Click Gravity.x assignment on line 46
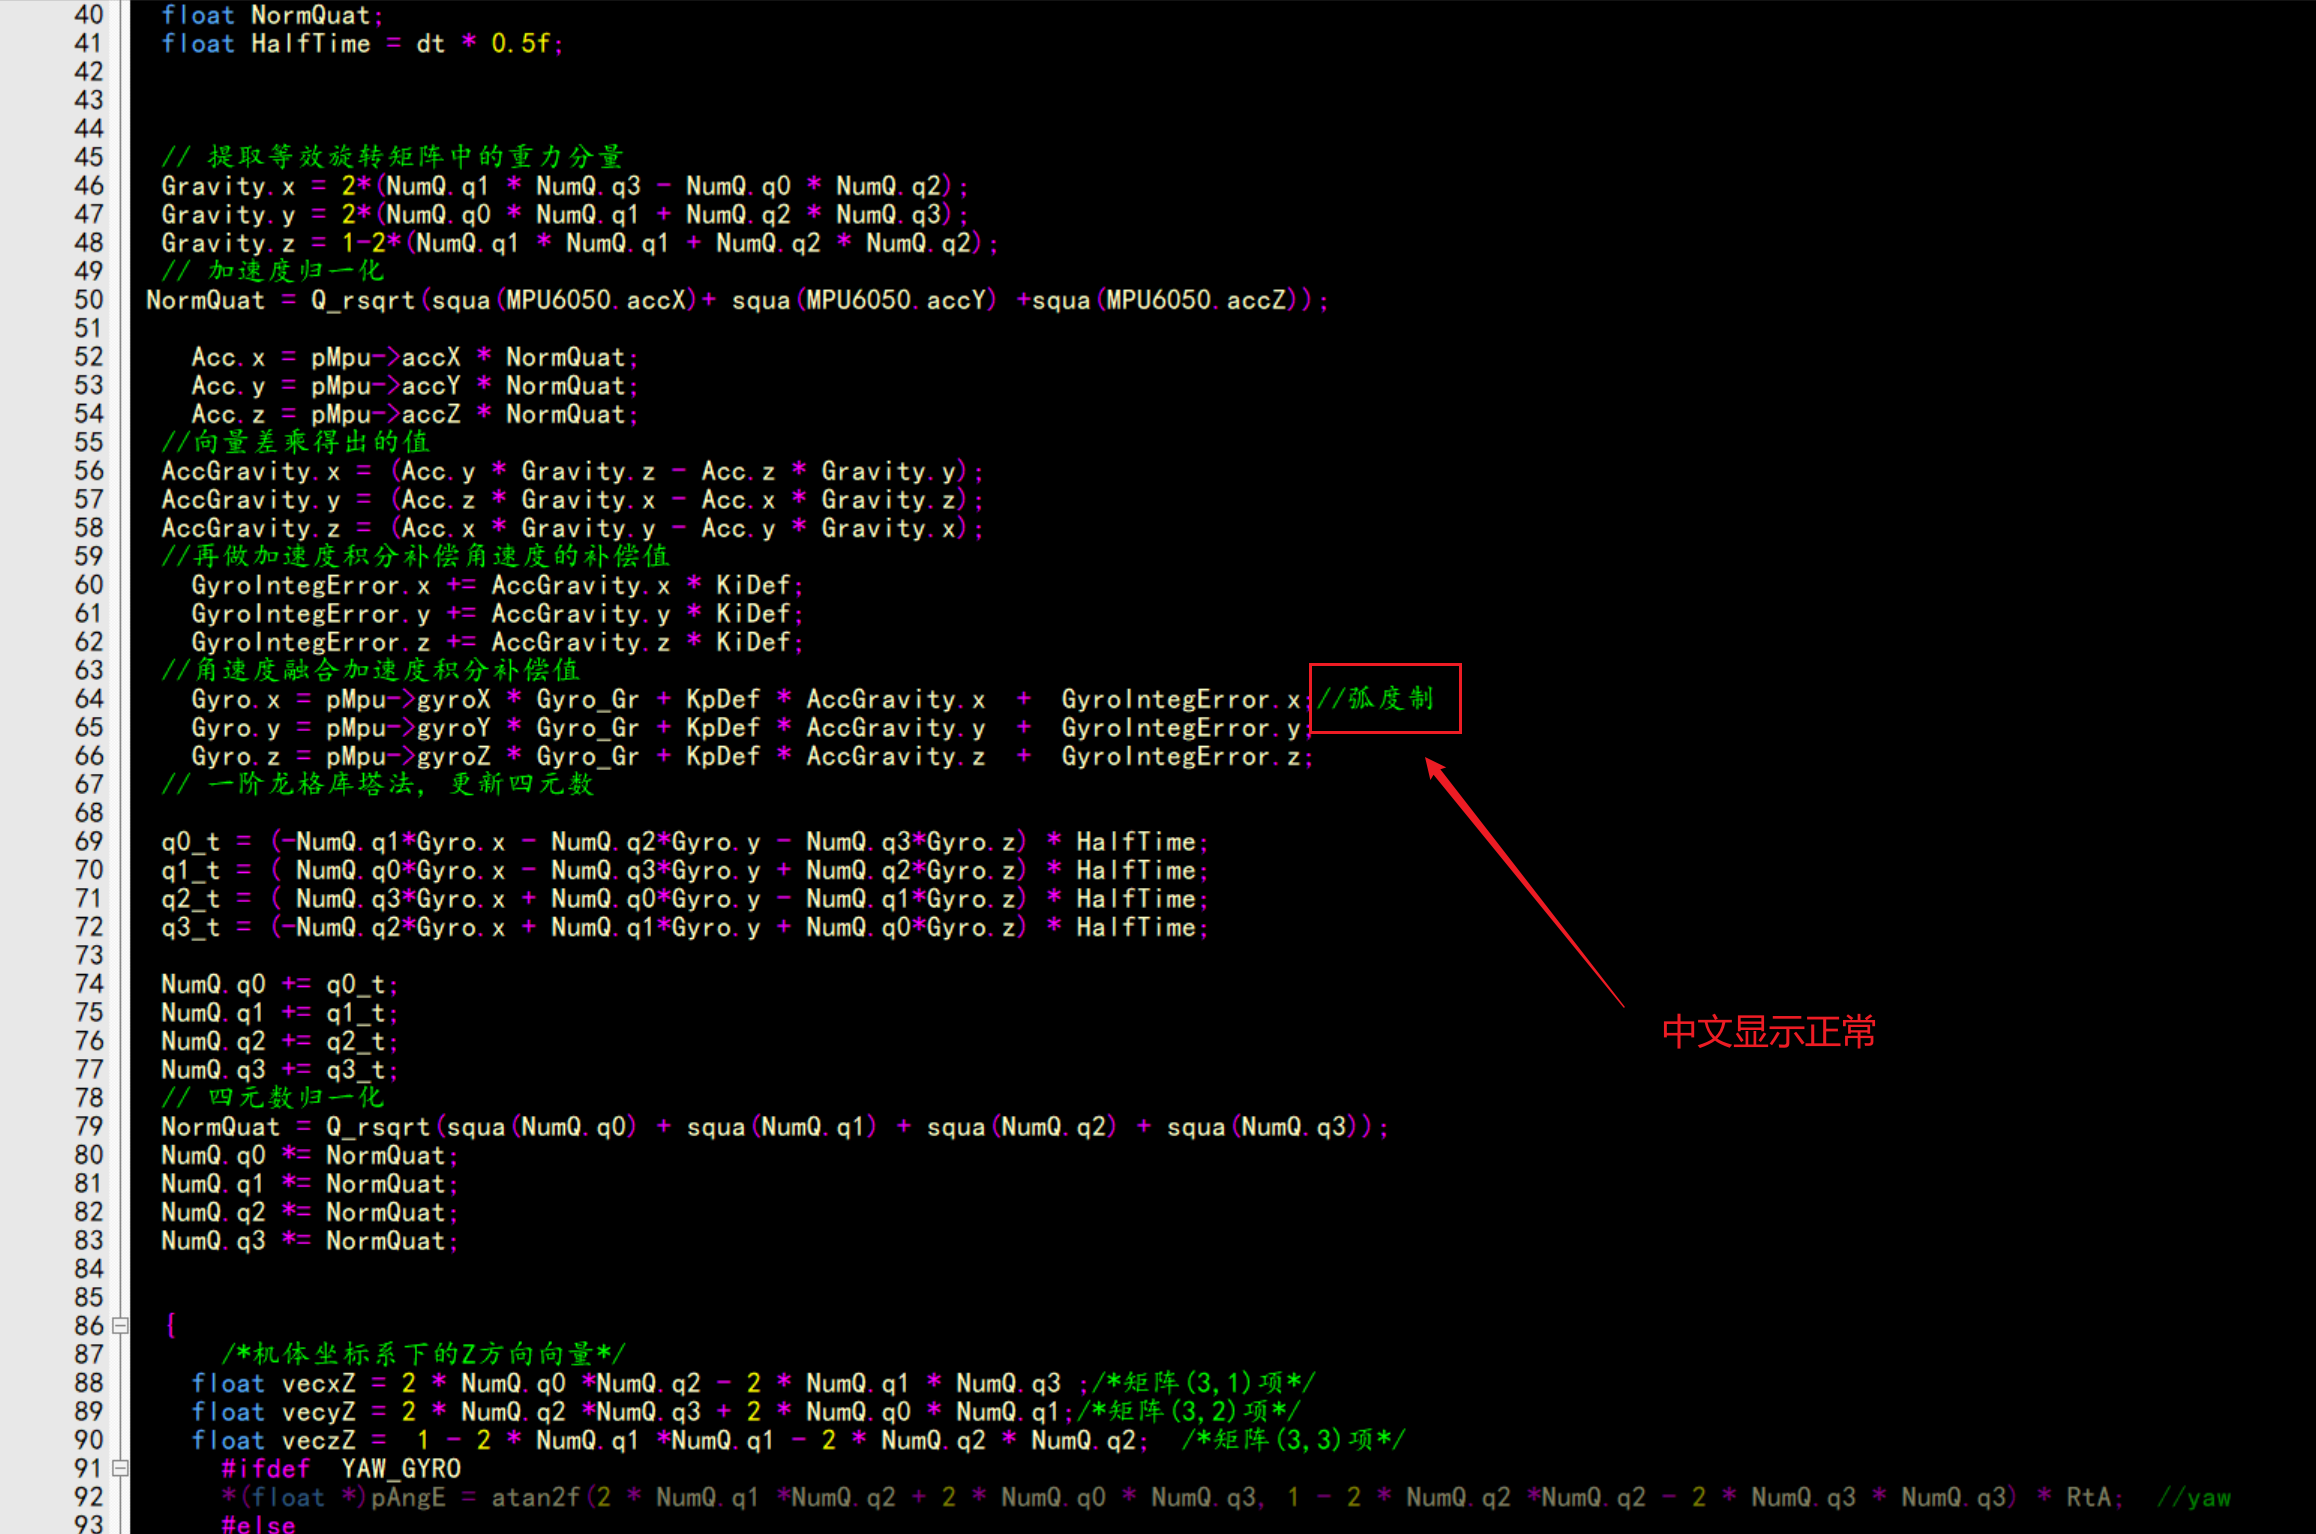The image size is (2316, 1534). [x=228, y=186]
